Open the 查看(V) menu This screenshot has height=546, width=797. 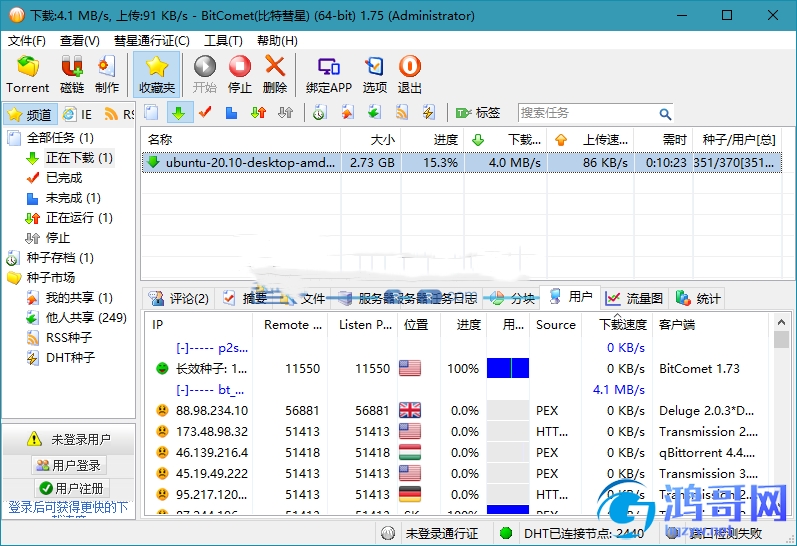click(79, 41)
